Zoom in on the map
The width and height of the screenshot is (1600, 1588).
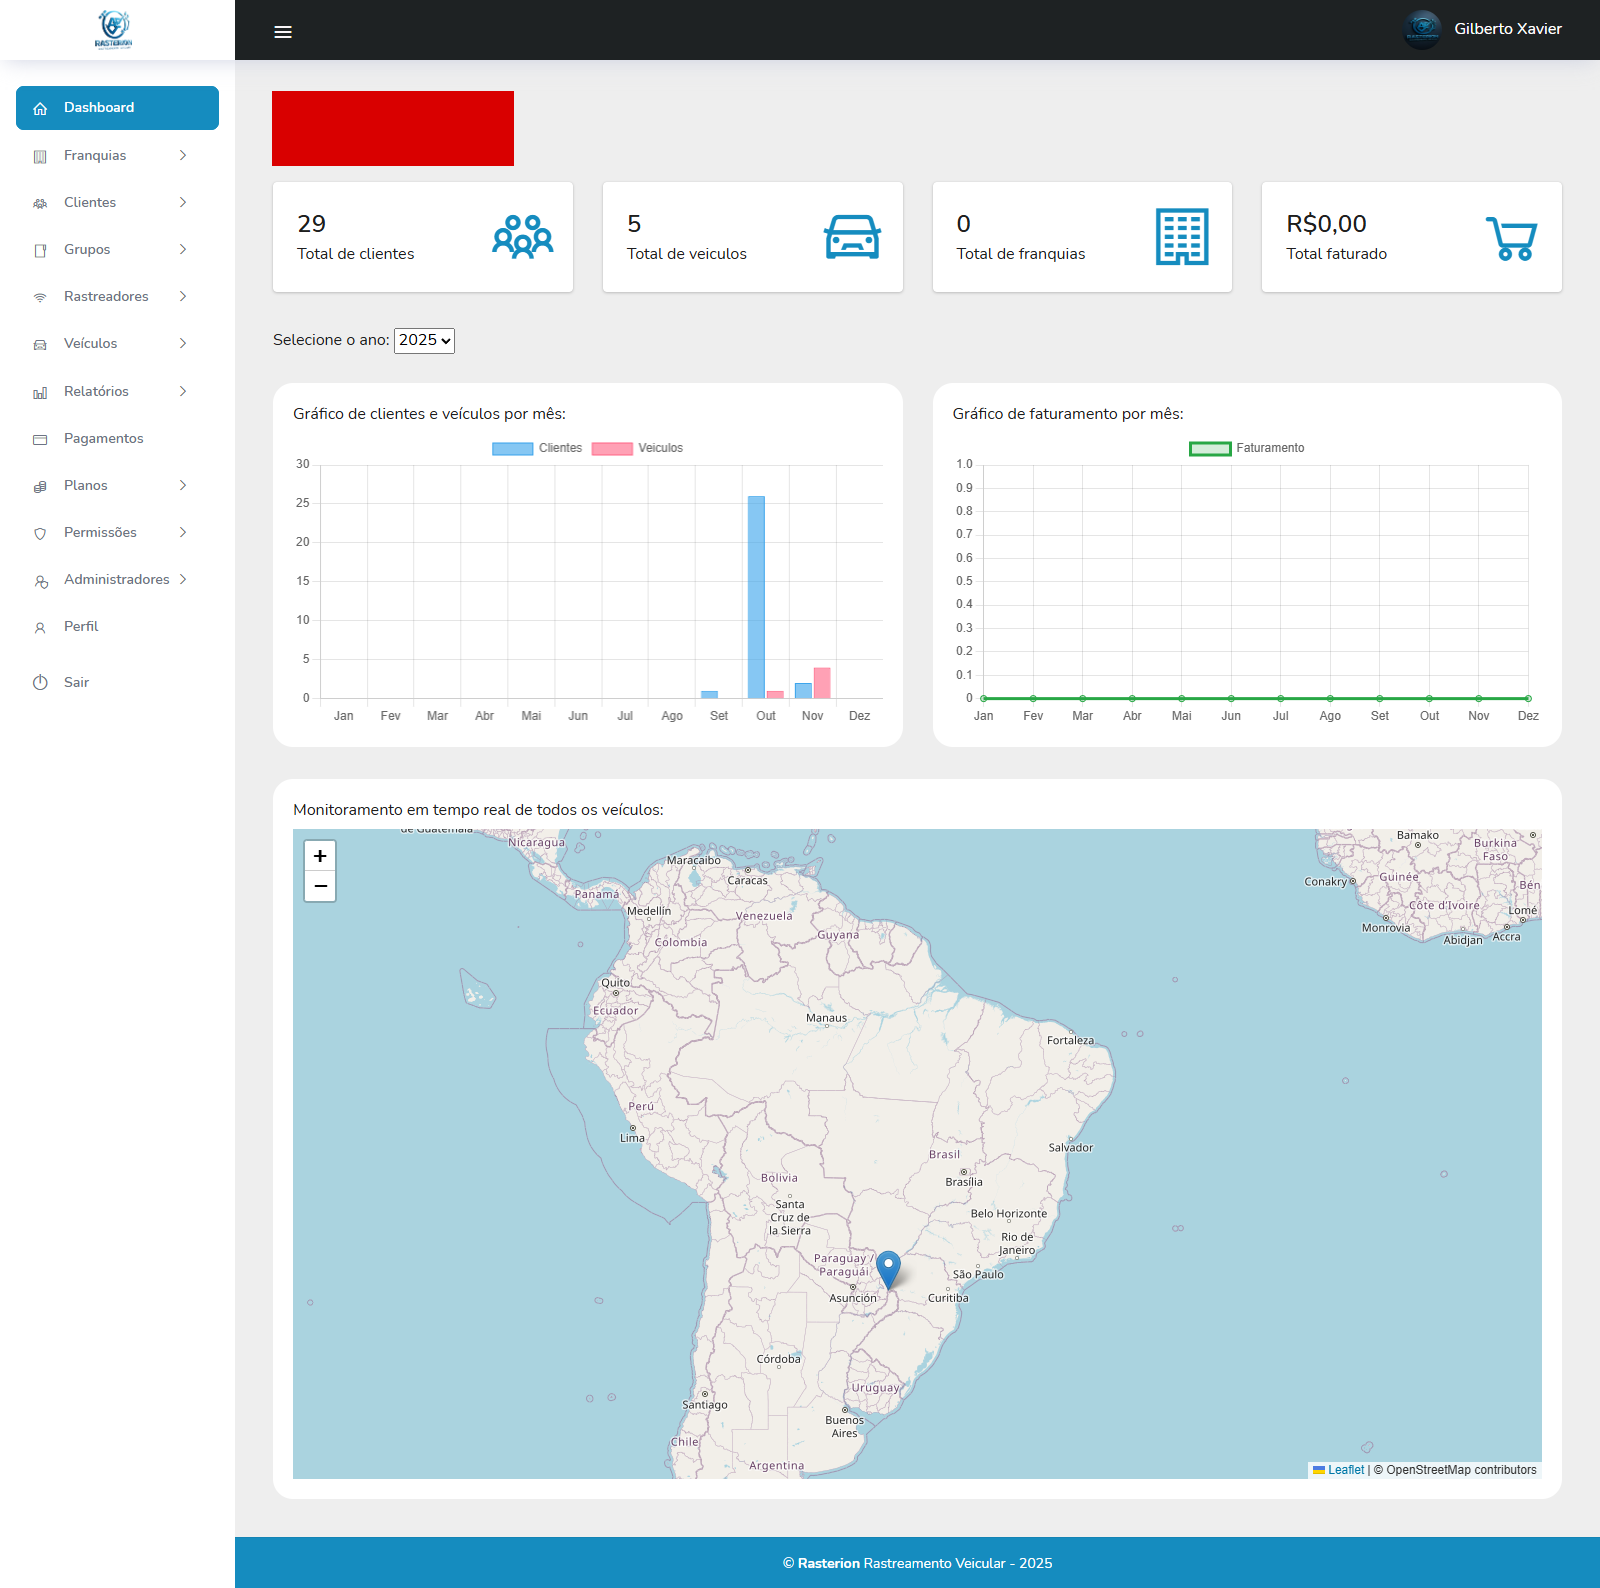(320, 856)
